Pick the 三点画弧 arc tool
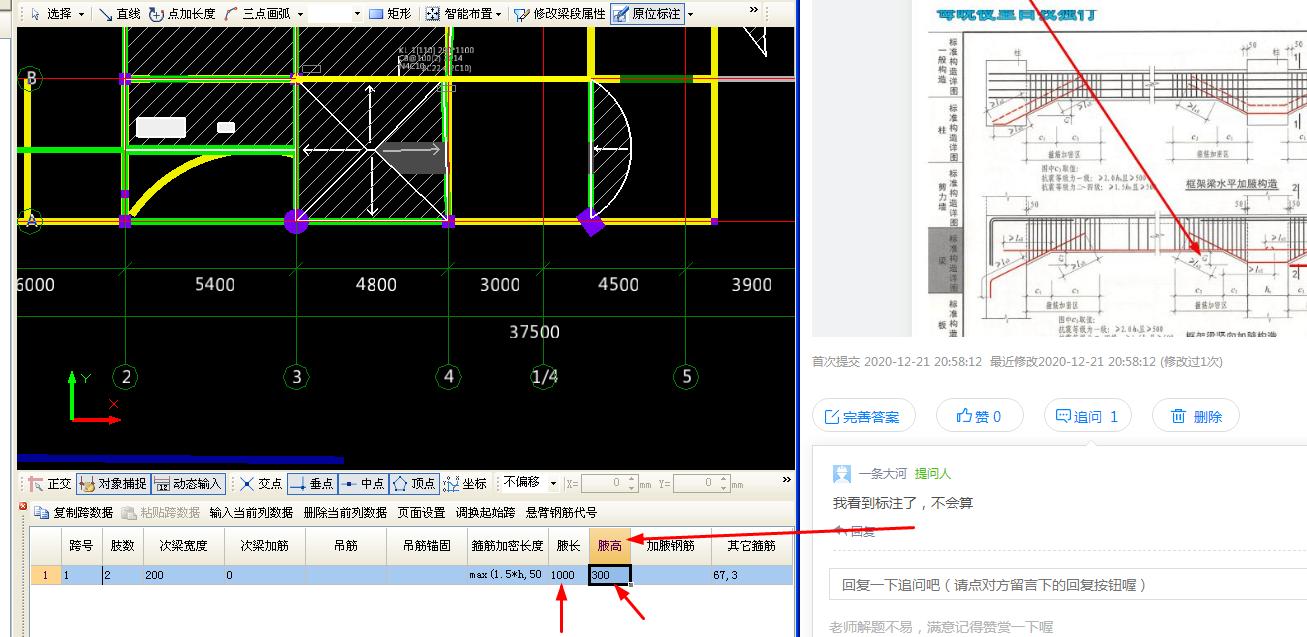This screenshot has width=1307, height=637. click(259, 14)
